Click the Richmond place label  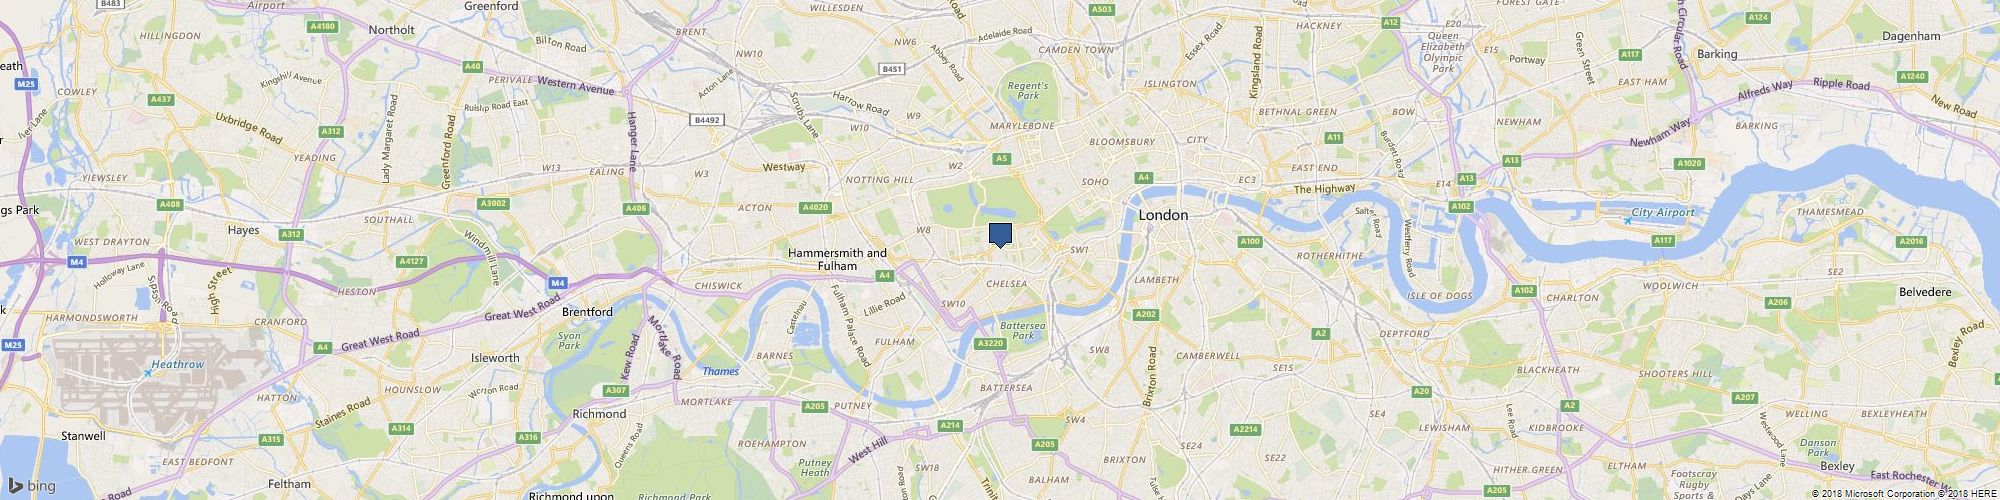[x=599, y=414]
